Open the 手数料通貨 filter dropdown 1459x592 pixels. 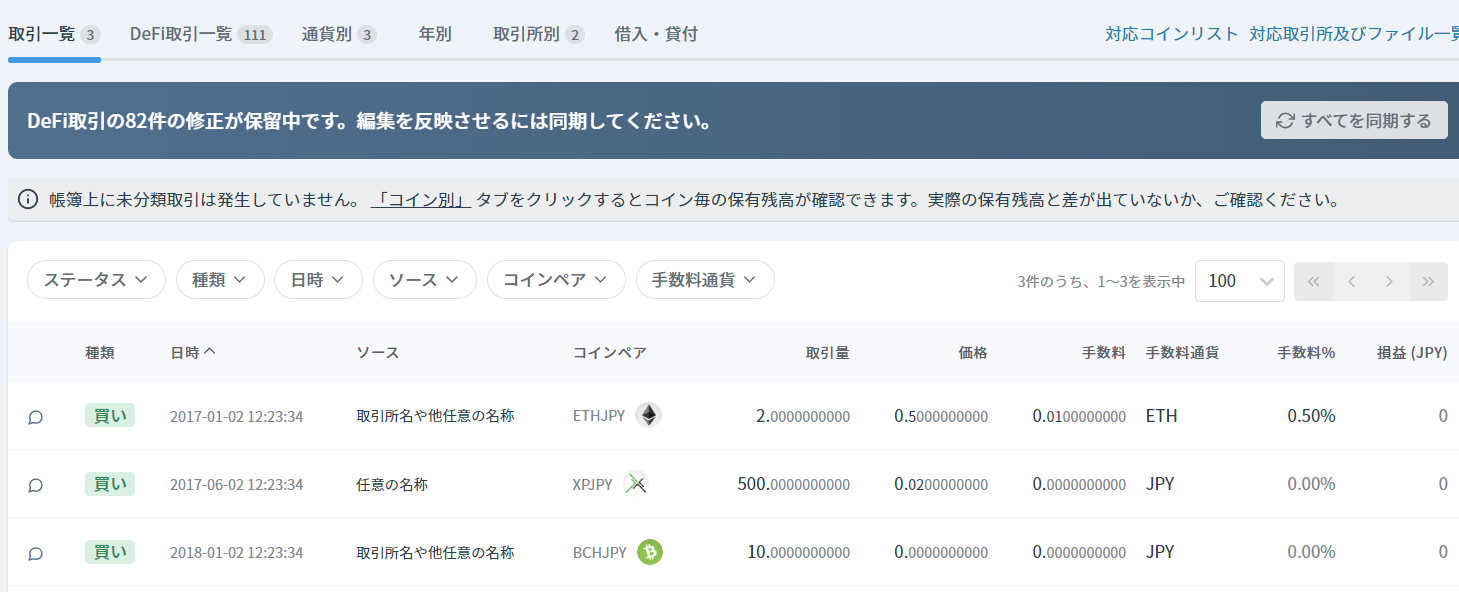pyautogui.click(x=705, y=280)
